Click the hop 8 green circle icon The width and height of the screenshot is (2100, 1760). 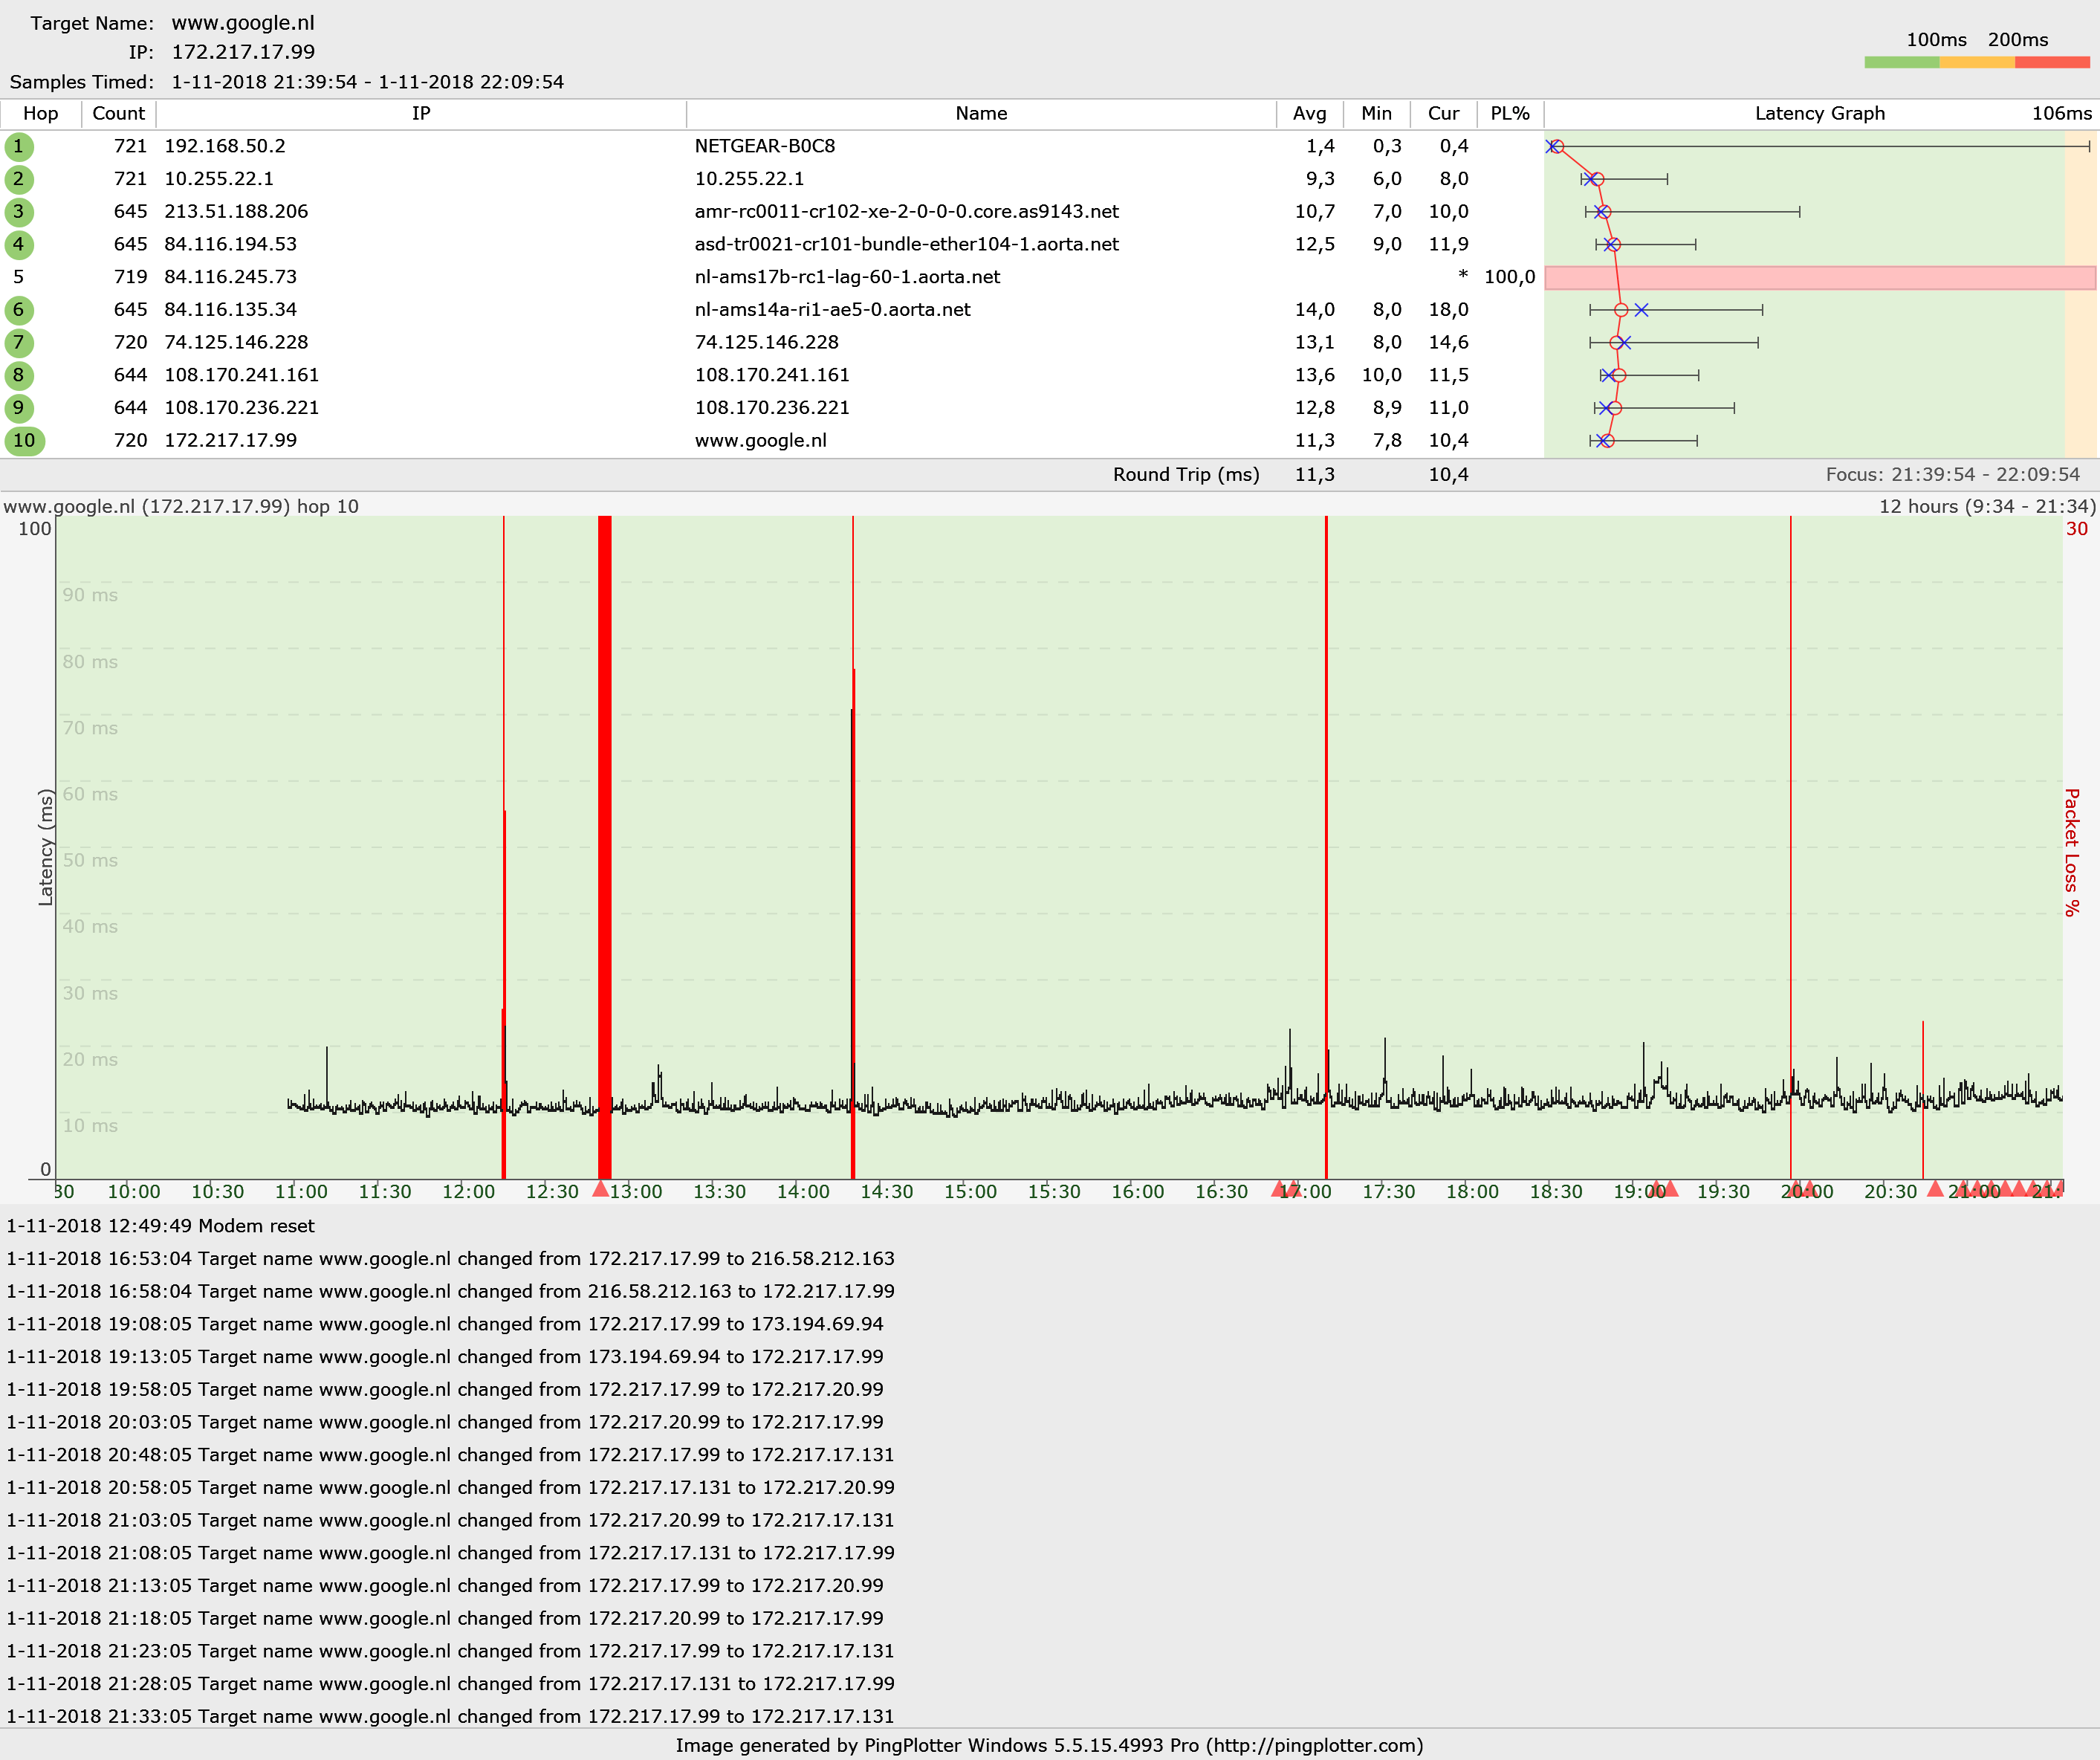[19, 376]
